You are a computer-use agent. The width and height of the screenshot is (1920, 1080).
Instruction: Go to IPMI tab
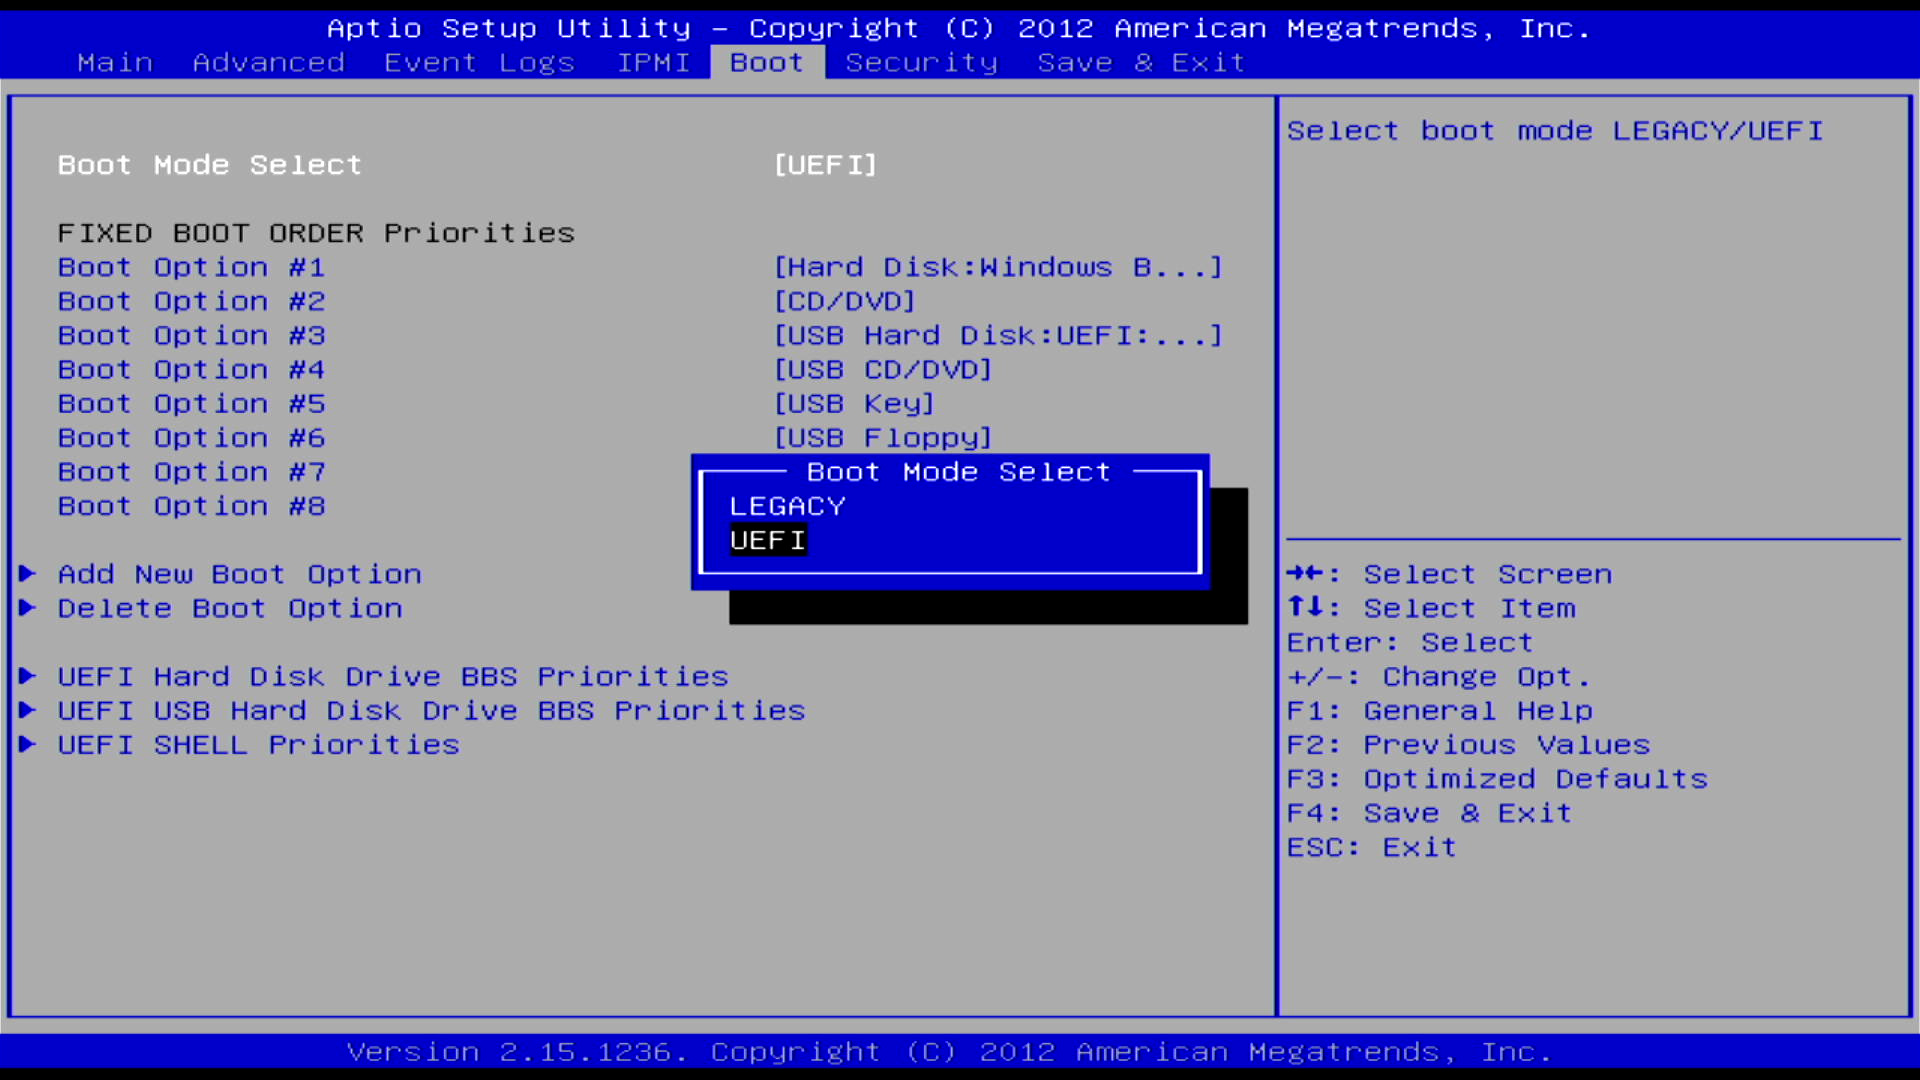click(653, 63)
